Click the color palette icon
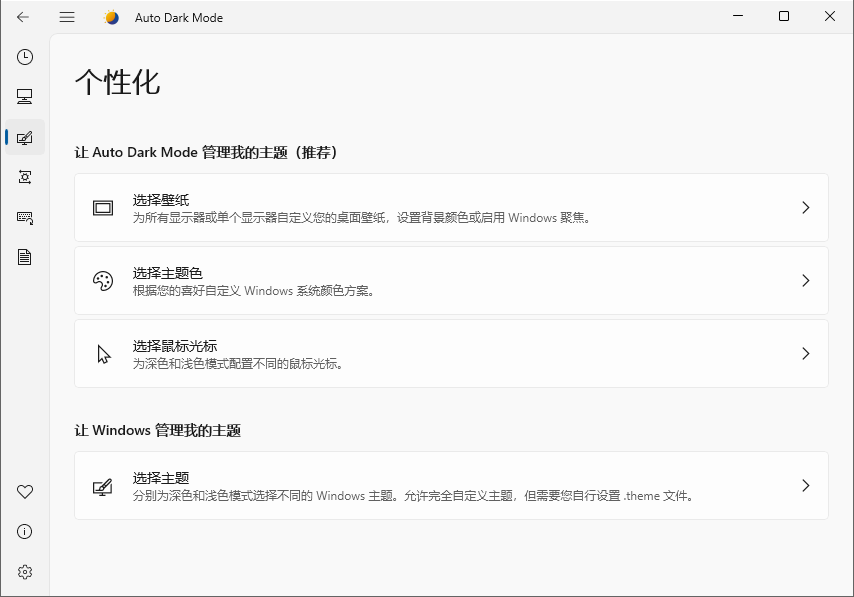 [103, 281]
